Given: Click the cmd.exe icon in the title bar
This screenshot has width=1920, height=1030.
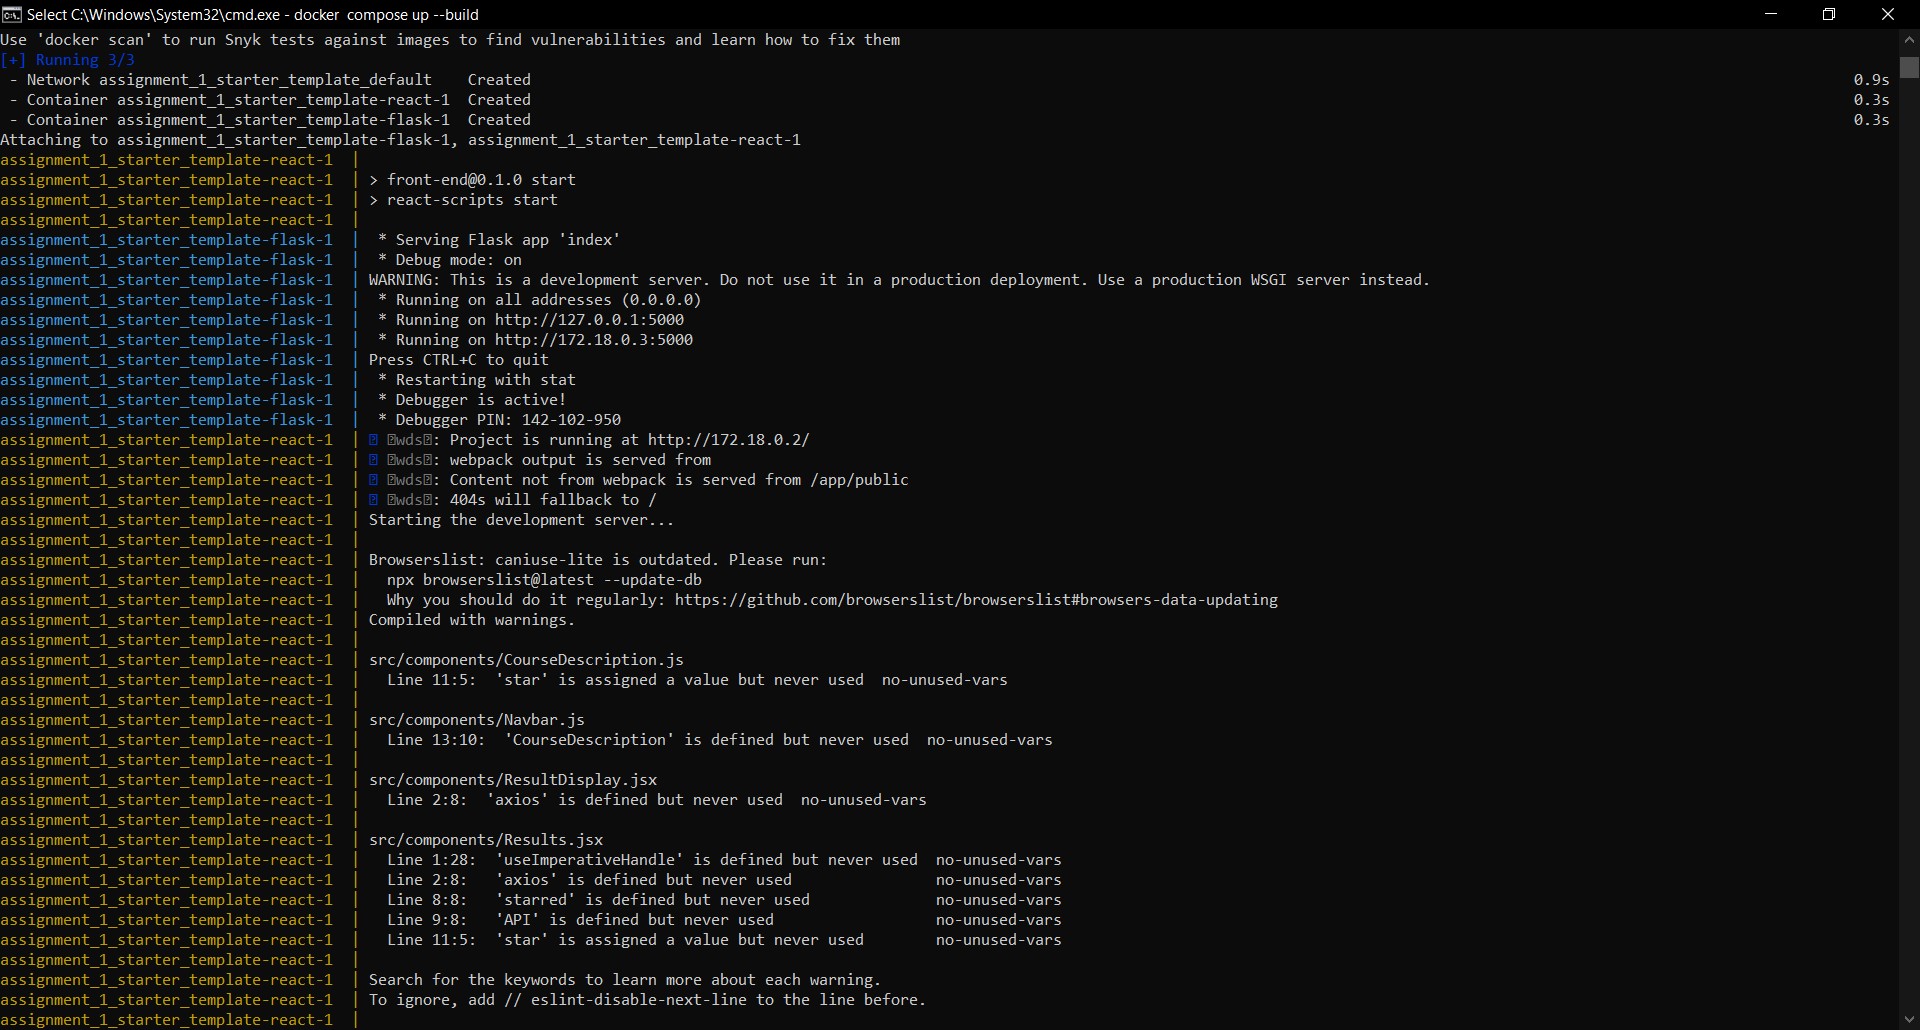Looking at the screenshot, I should [x=11, y=14].
